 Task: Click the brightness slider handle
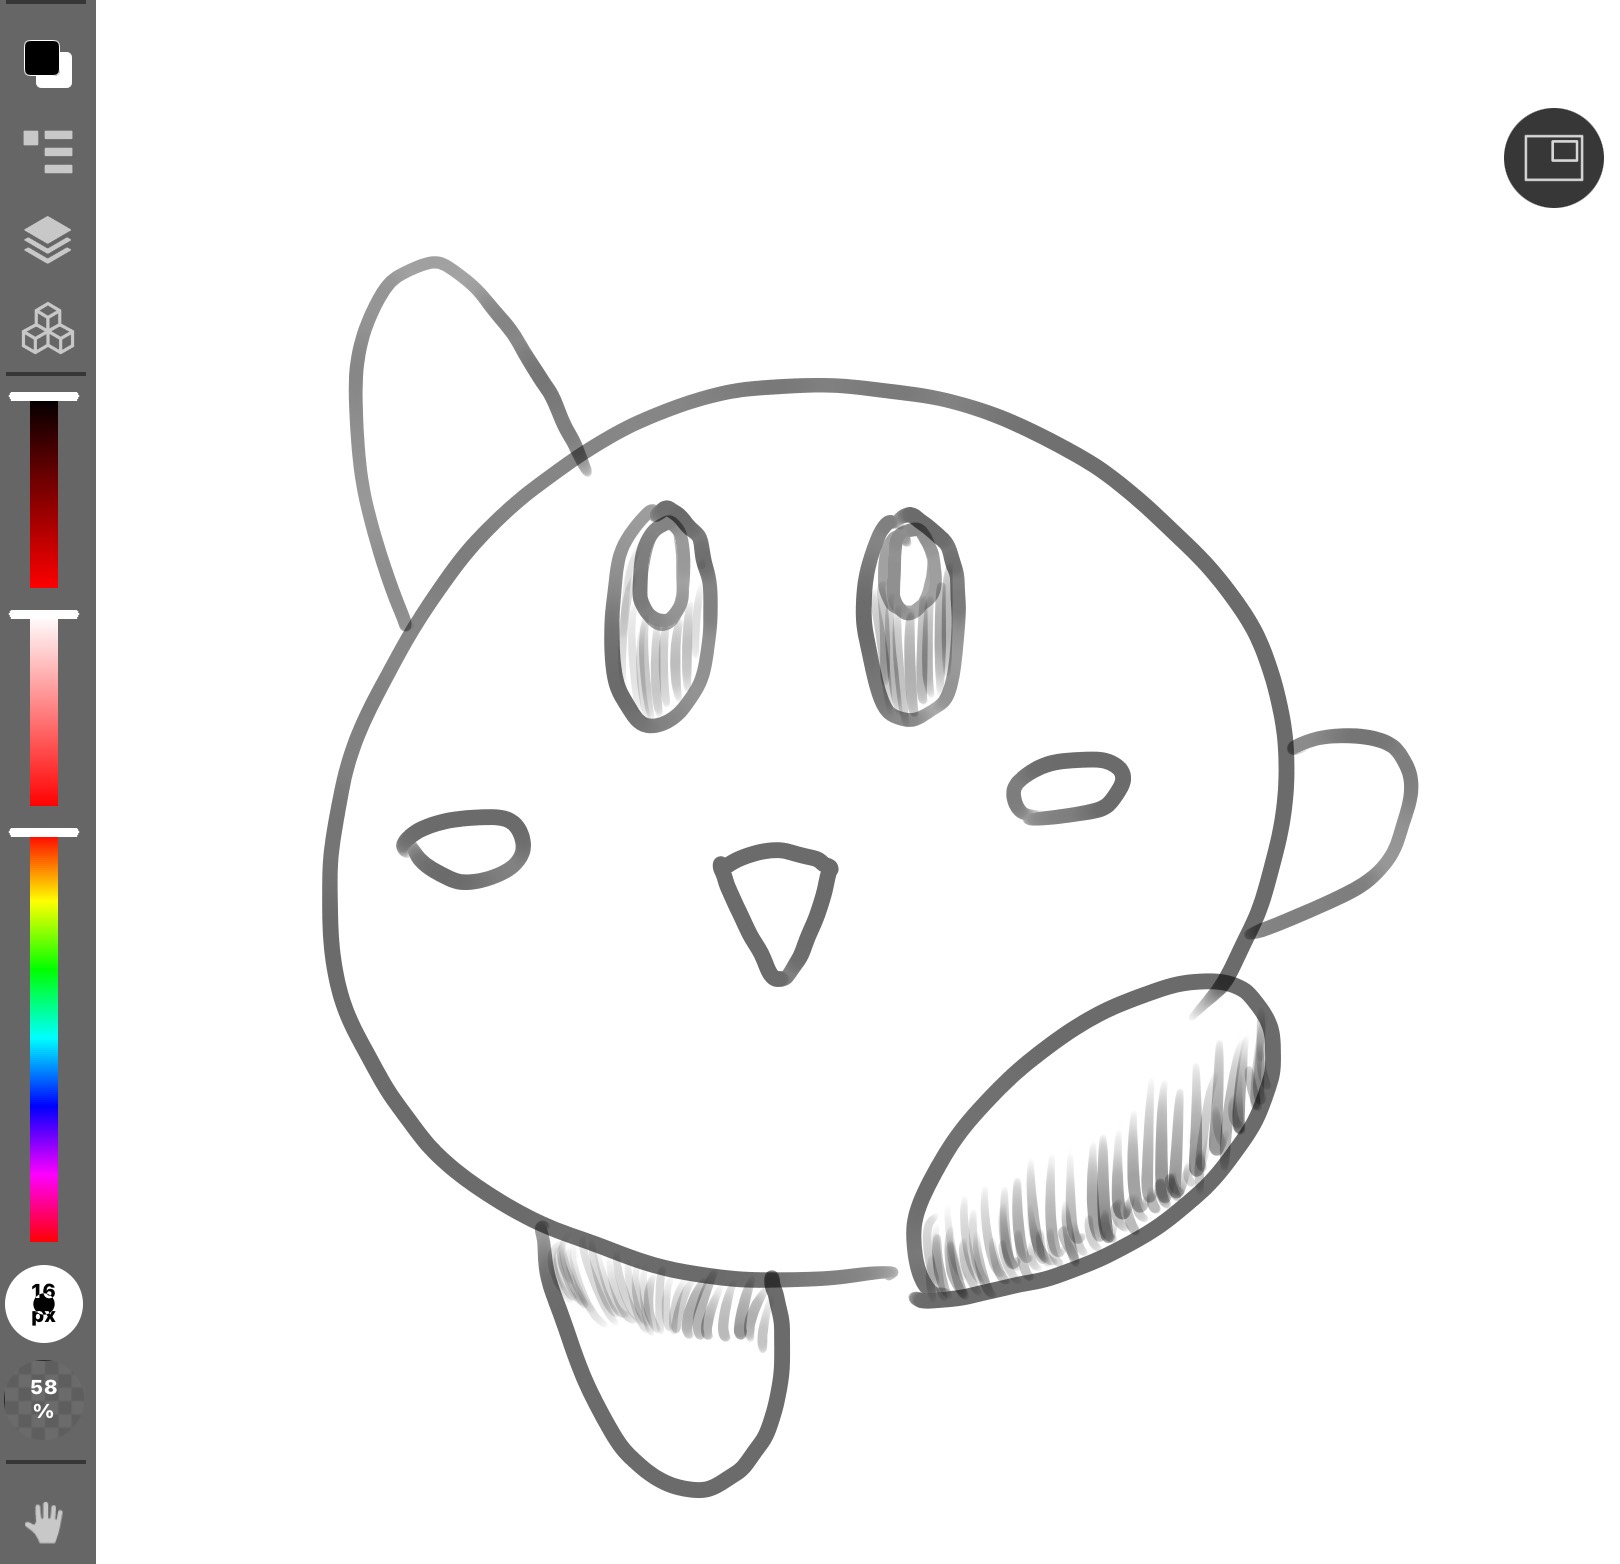pyautogui.click(x=44, y=397)
